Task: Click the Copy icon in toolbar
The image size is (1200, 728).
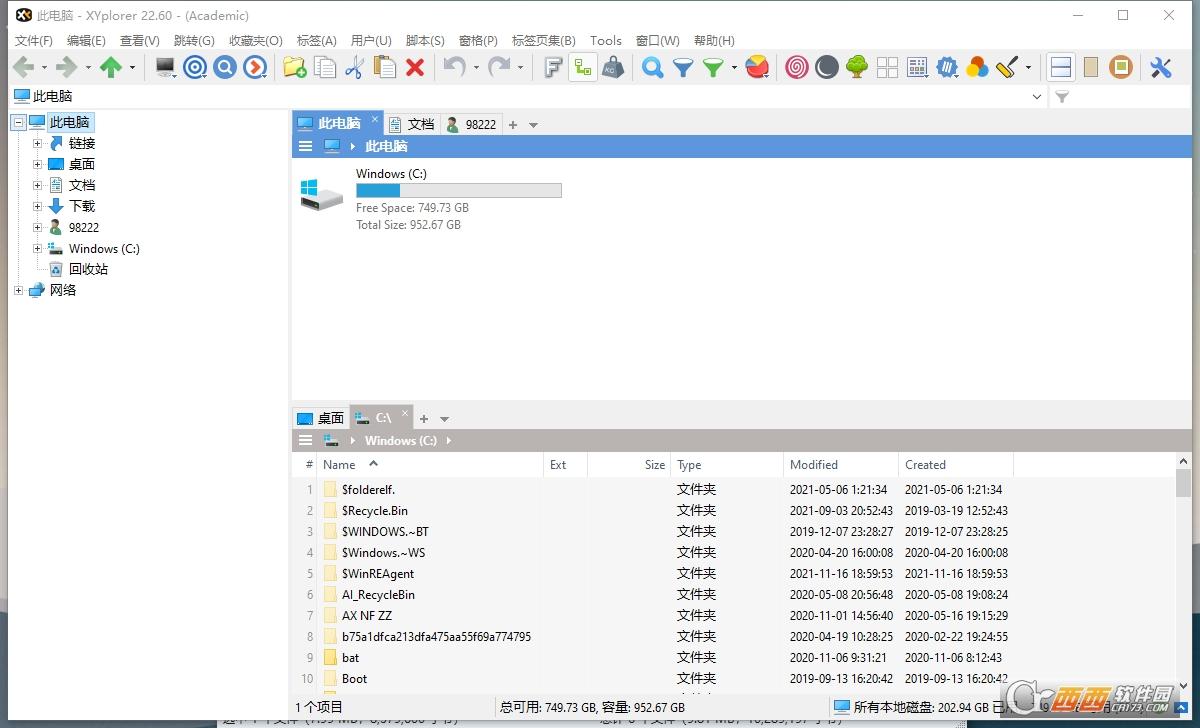Action: tap(325, 67)
